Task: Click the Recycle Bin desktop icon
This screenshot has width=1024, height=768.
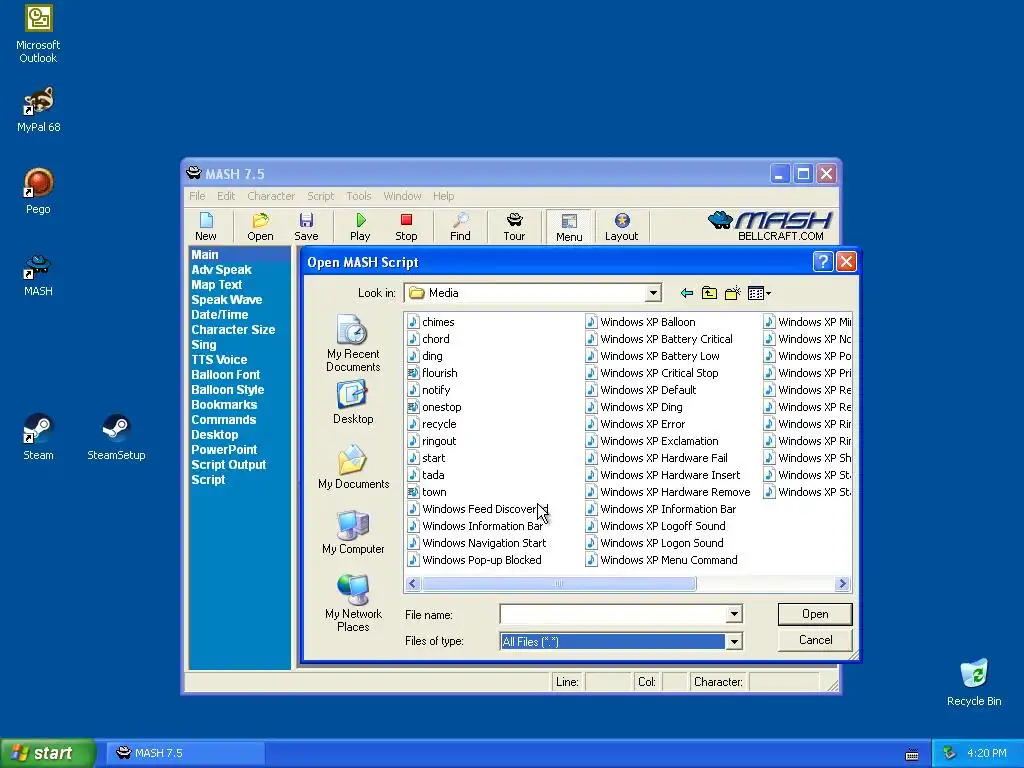Action: [x=974, y=683]
